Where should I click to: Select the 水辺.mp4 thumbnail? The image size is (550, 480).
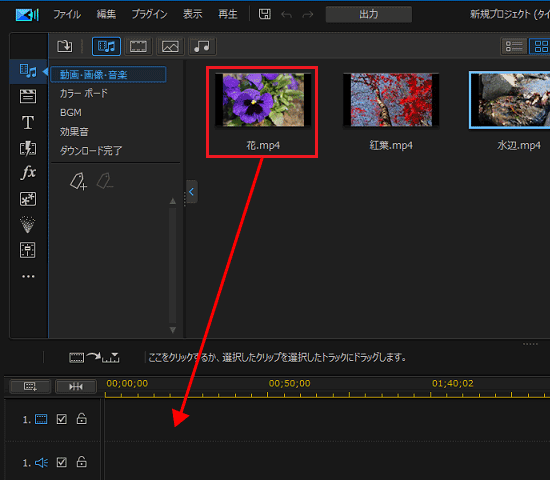(x=510, y=100)
